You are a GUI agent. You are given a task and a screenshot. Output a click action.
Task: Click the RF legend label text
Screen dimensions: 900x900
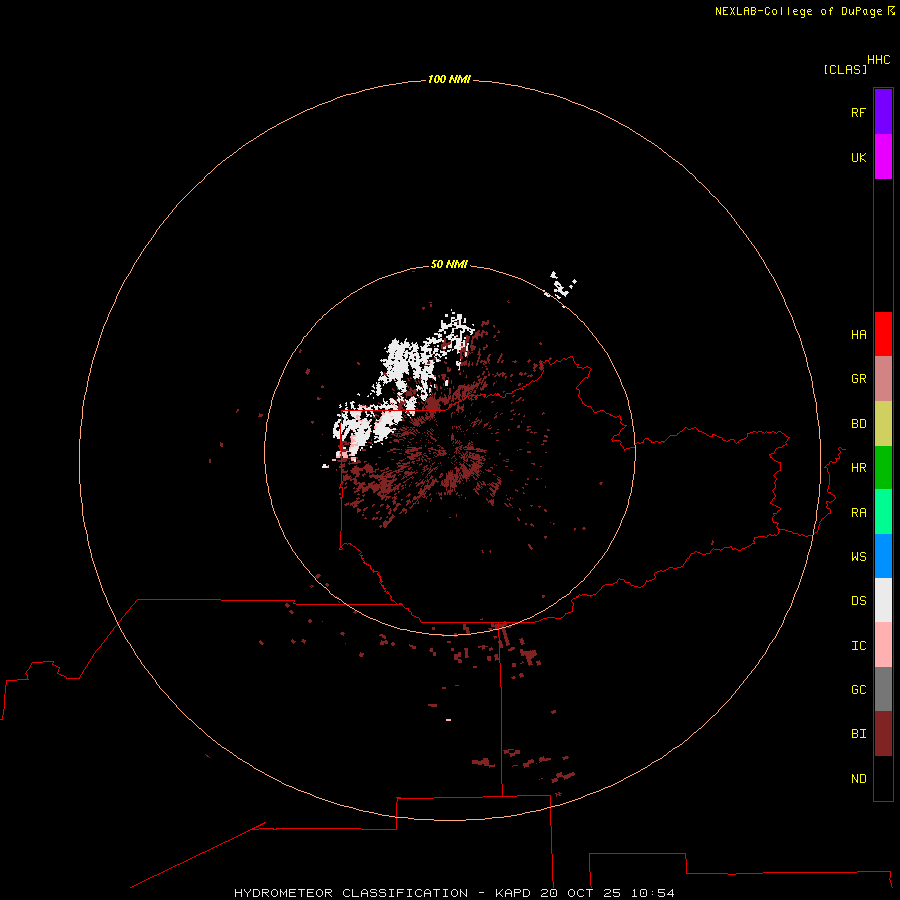coord(859,112)
